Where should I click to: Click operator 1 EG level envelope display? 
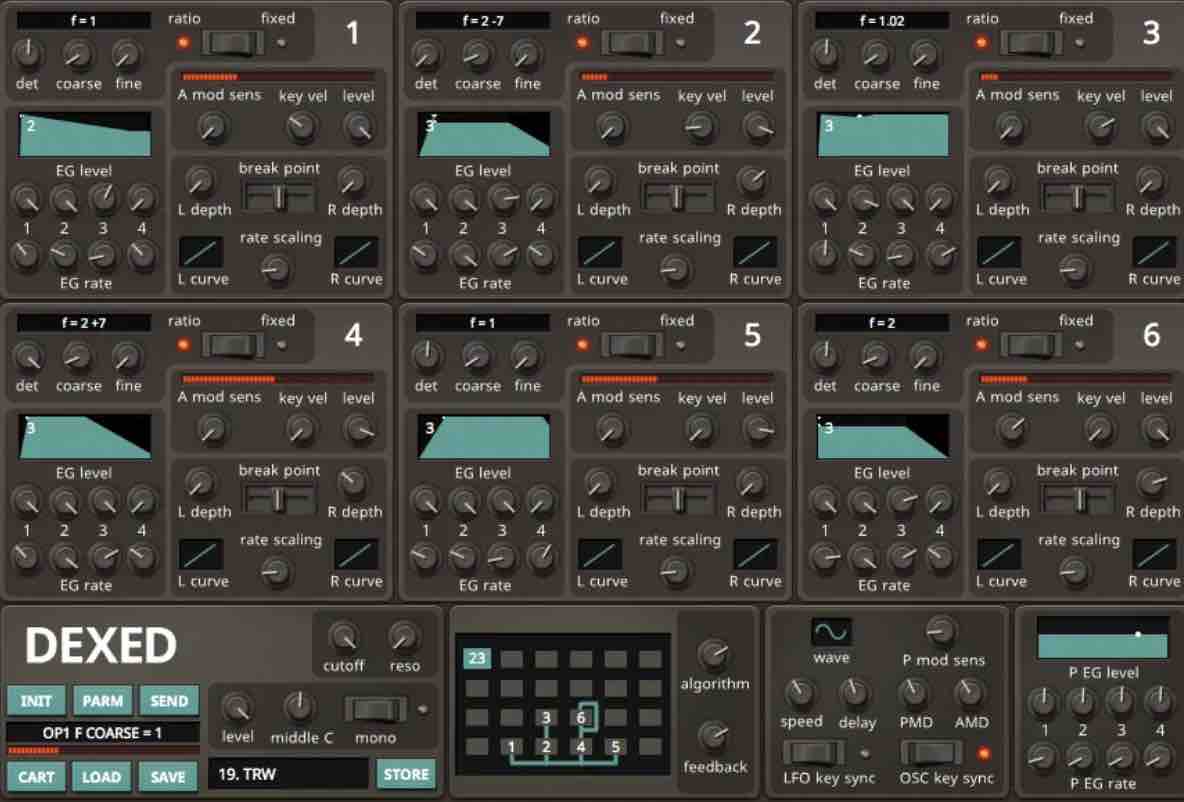[x=85, y=134]
